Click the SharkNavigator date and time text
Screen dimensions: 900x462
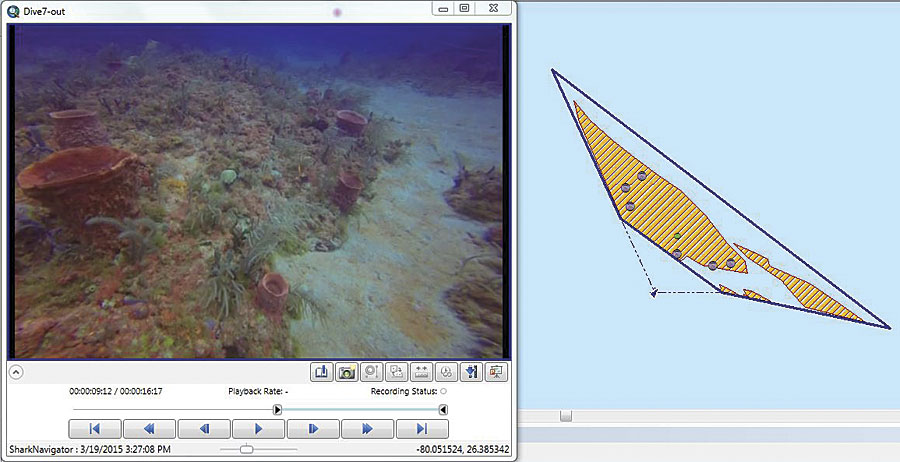pyautogui.click(x=90, y=449)
